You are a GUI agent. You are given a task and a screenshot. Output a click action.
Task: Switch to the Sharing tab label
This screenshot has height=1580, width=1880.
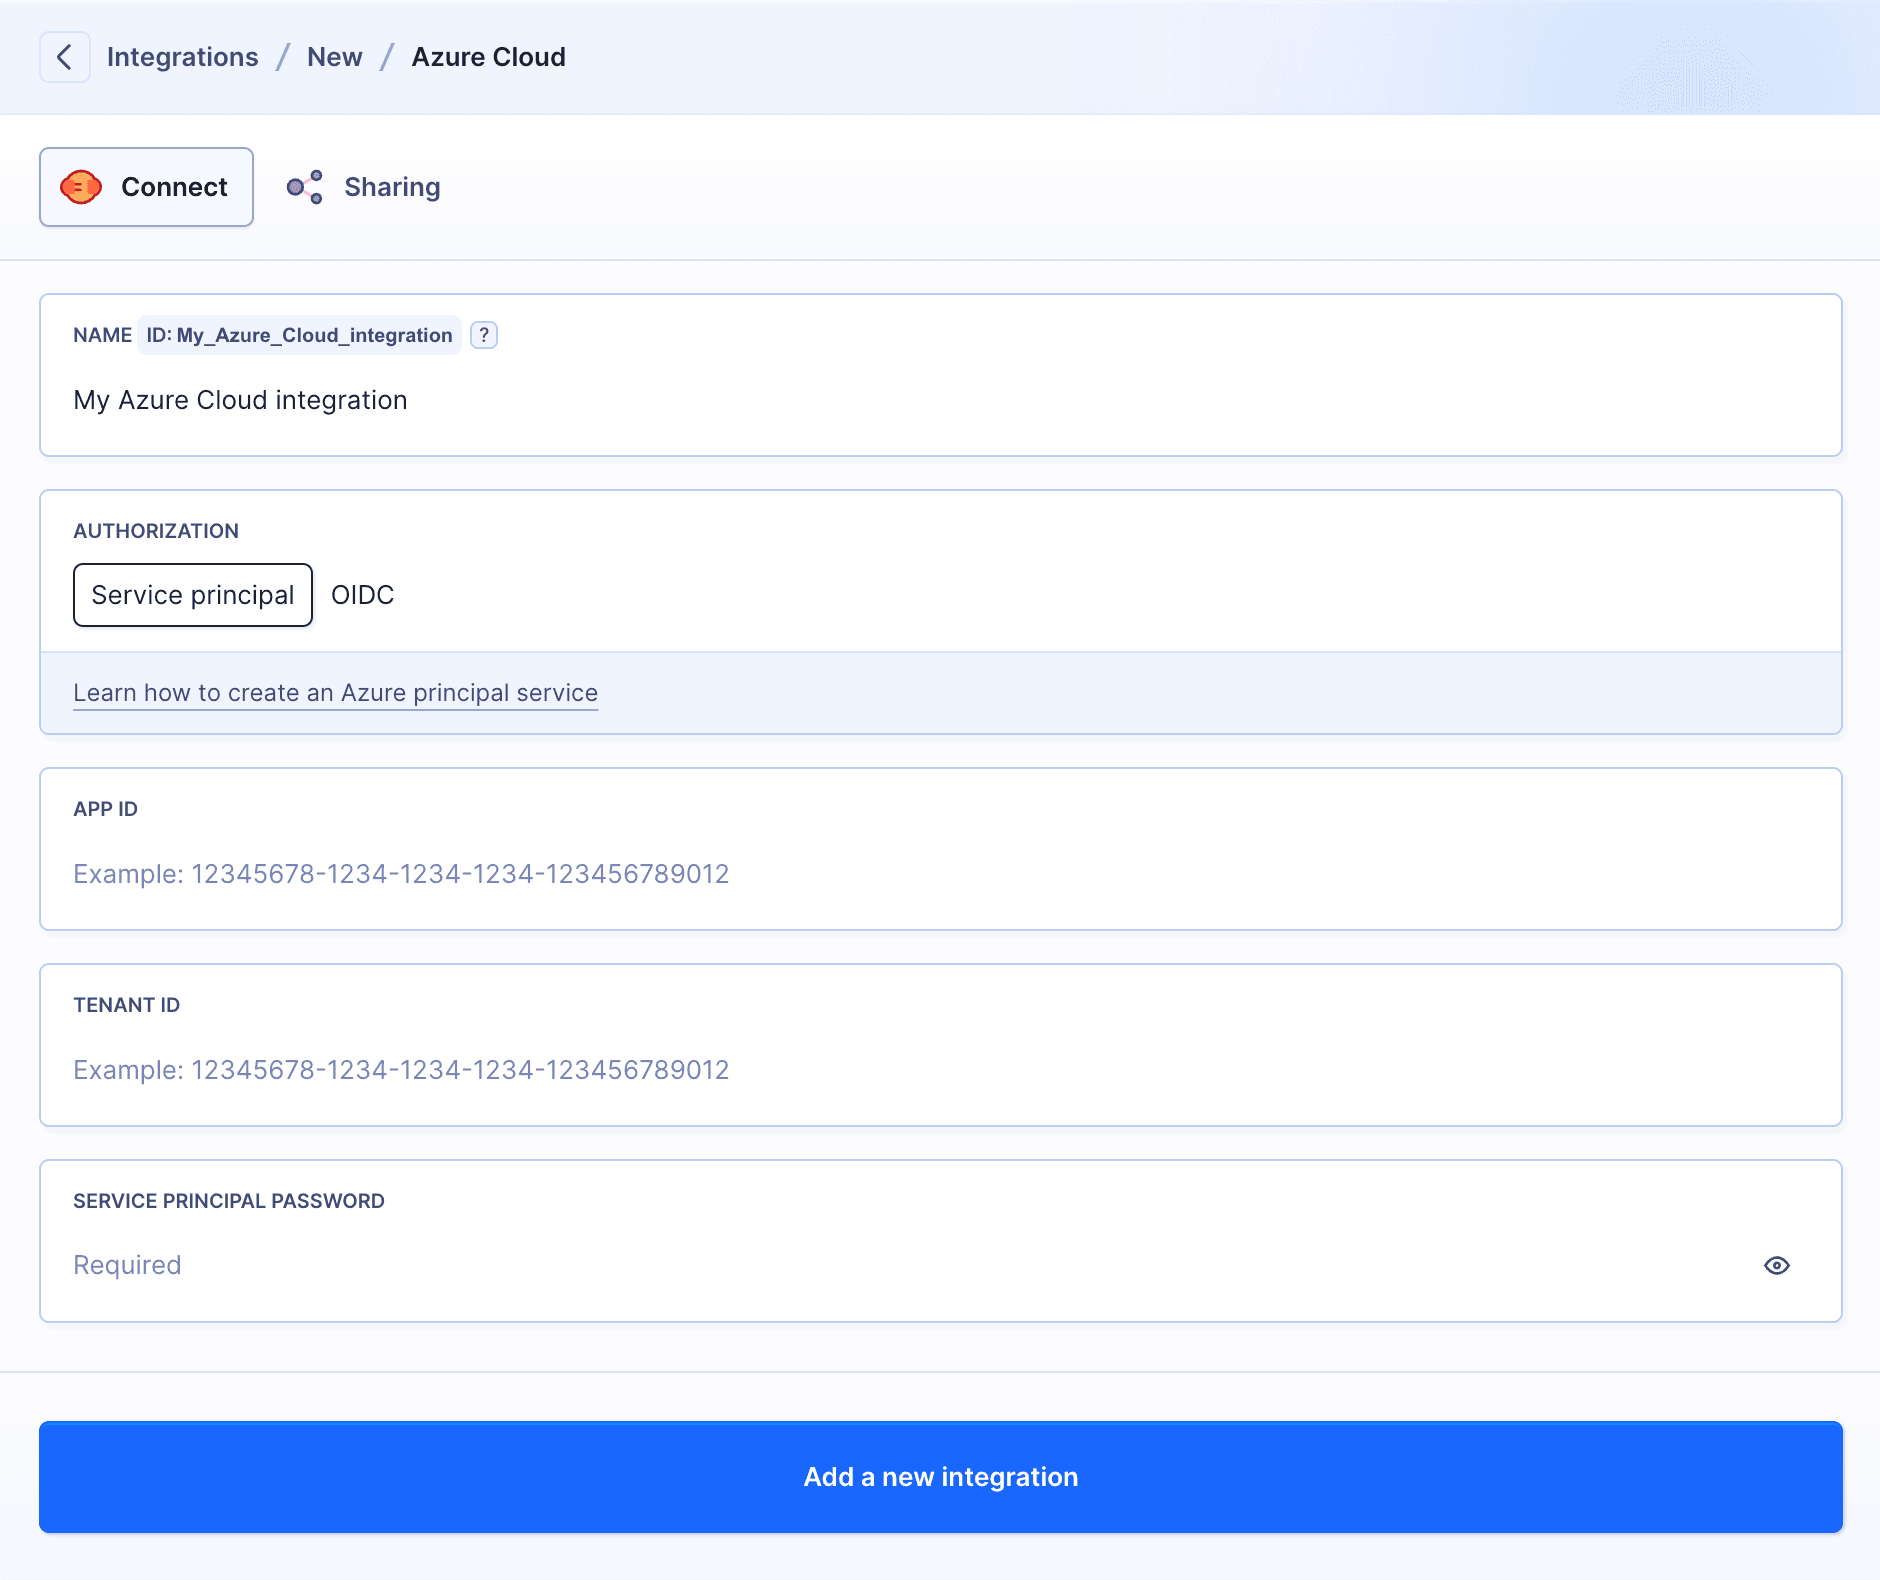tap(392, 187)
